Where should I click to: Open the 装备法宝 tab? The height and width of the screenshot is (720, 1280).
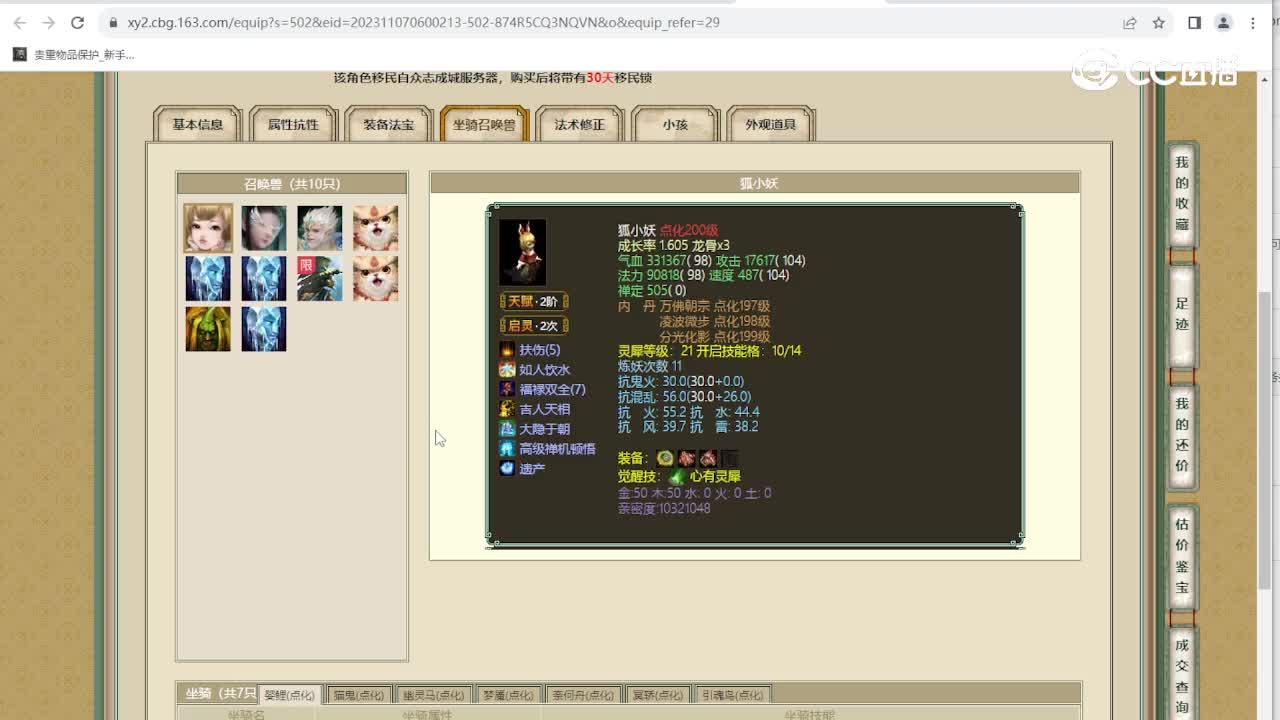(x=389, y=124)
